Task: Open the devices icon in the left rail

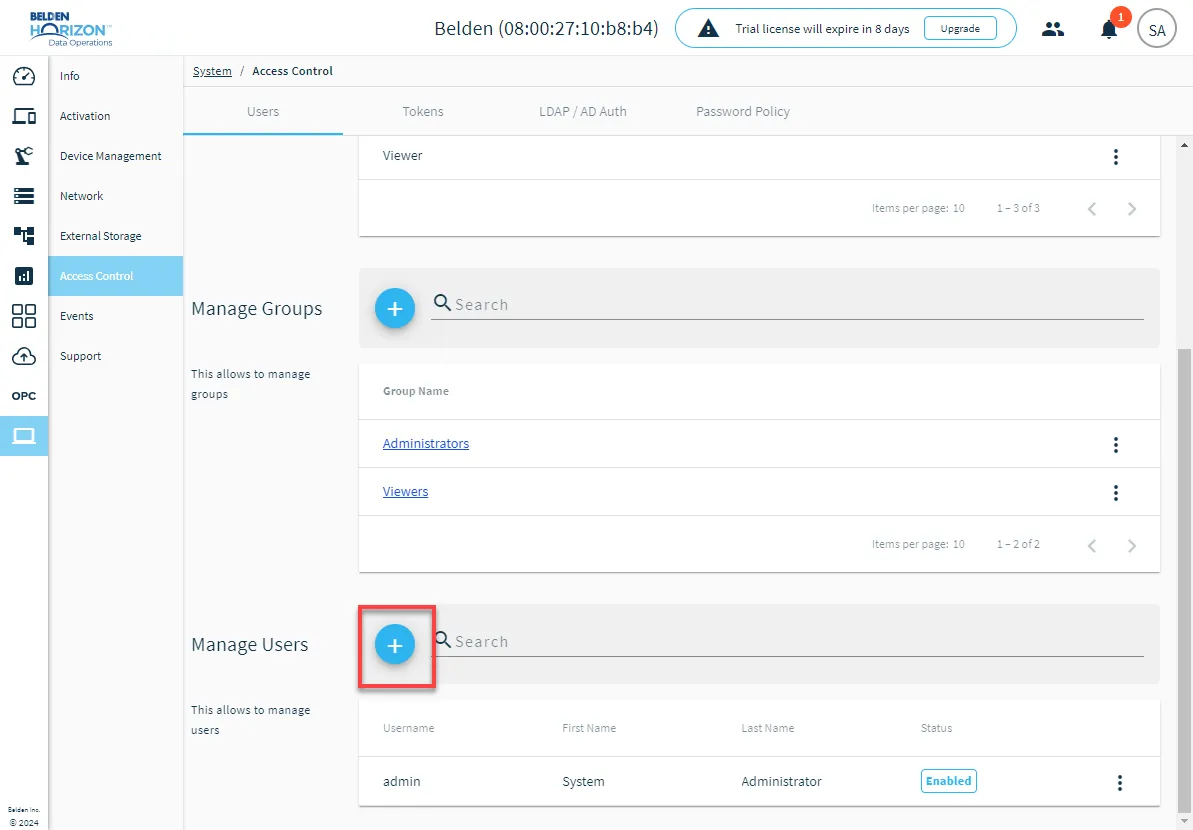Action: tap(24, 116)
